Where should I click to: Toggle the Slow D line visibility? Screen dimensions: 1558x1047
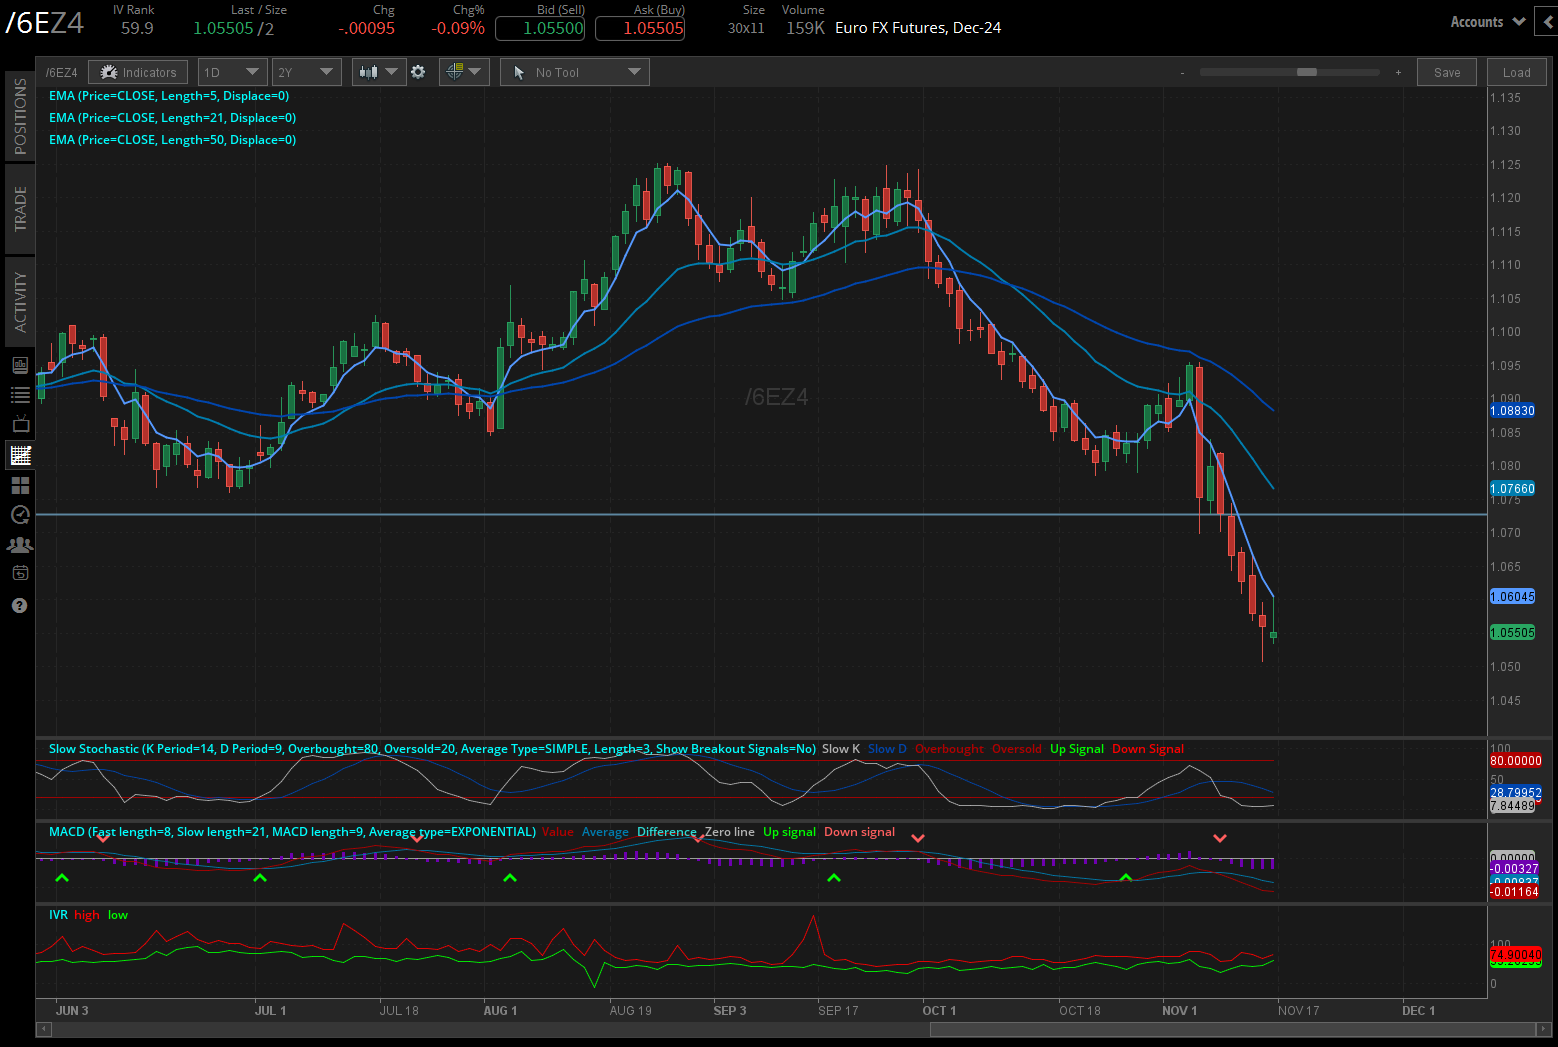(886, 748)
